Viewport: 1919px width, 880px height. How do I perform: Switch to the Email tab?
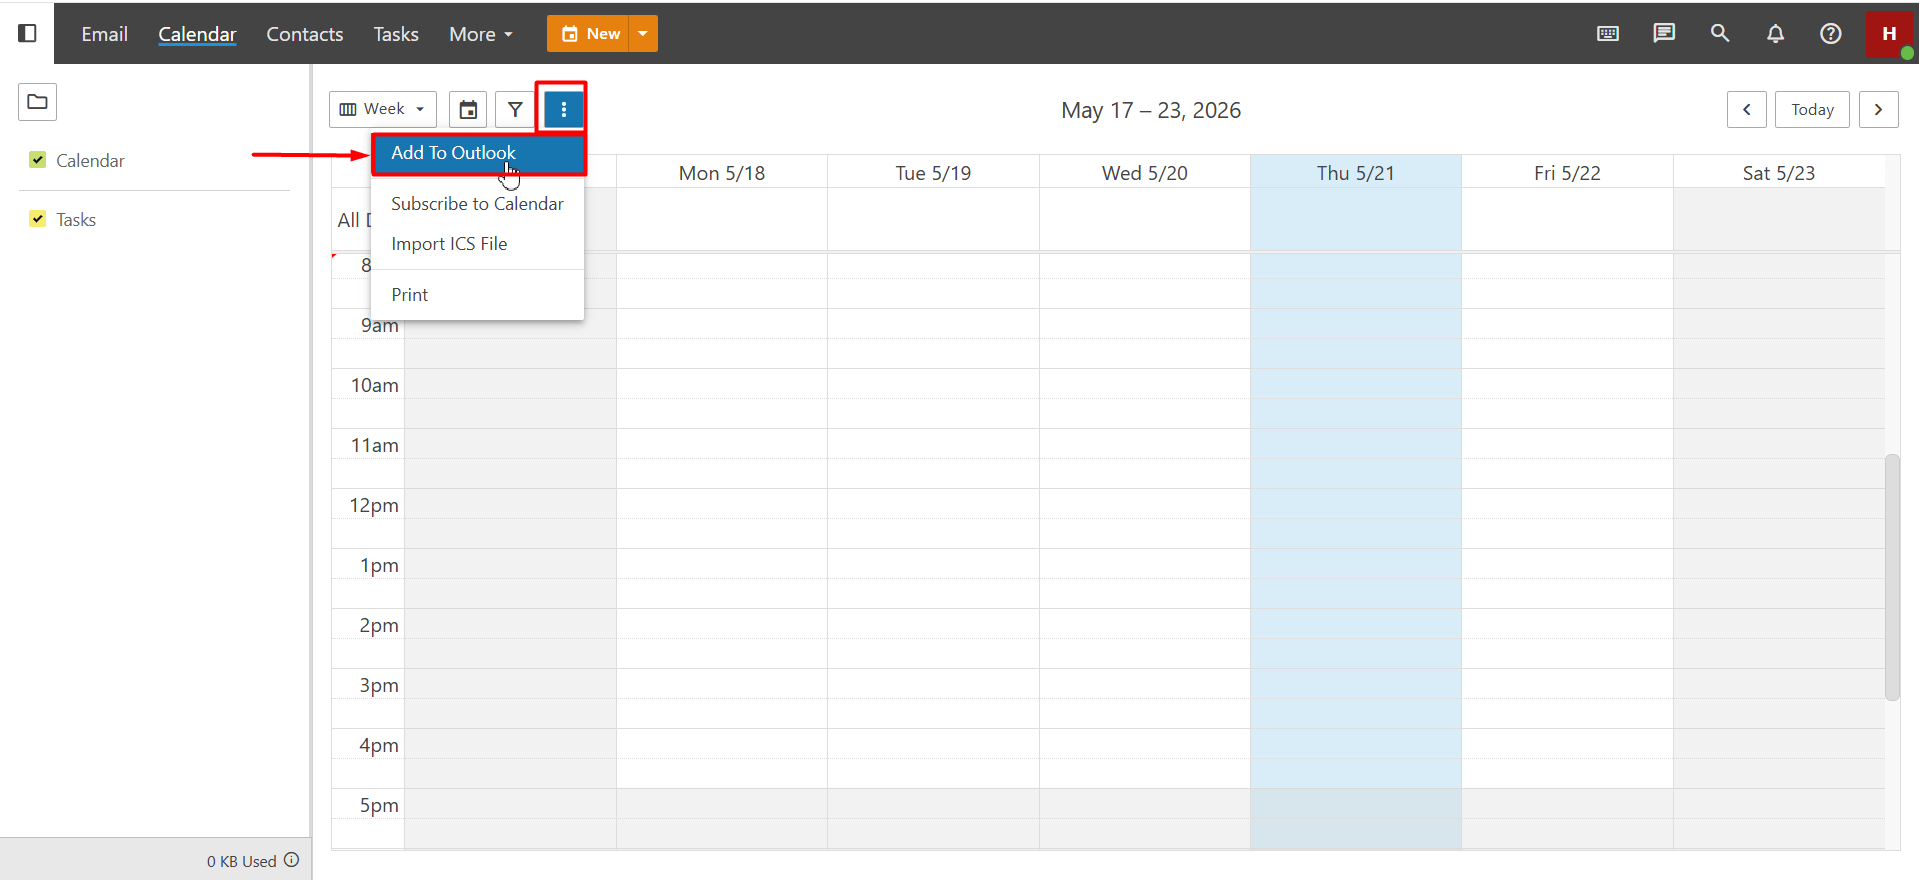click(x=105, y=34)
